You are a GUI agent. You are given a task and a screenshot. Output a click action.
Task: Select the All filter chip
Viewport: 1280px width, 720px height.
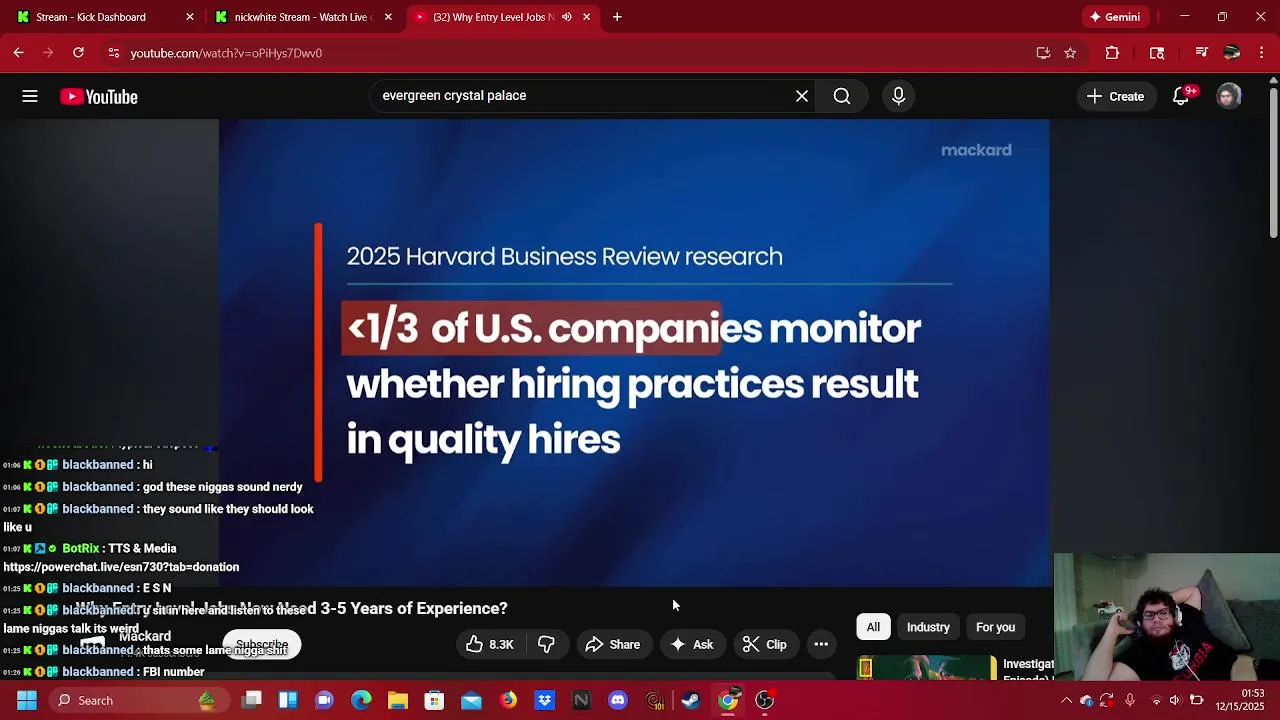pyautogui.click(x=873, y=627)
